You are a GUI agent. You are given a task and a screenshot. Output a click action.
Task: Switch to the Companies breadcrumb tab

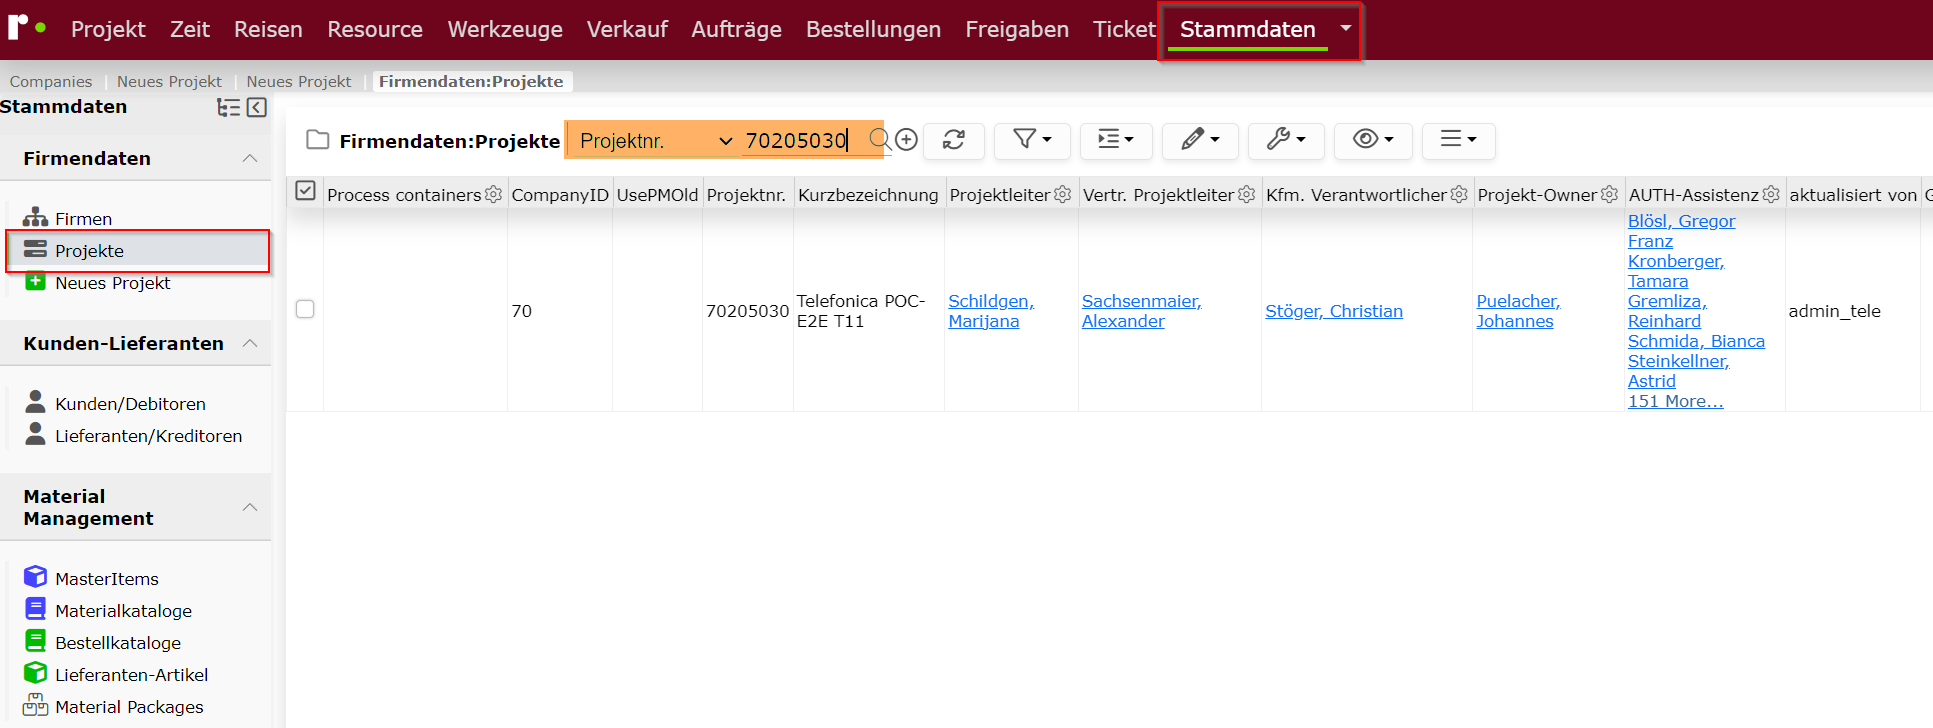tap(51, 81)
